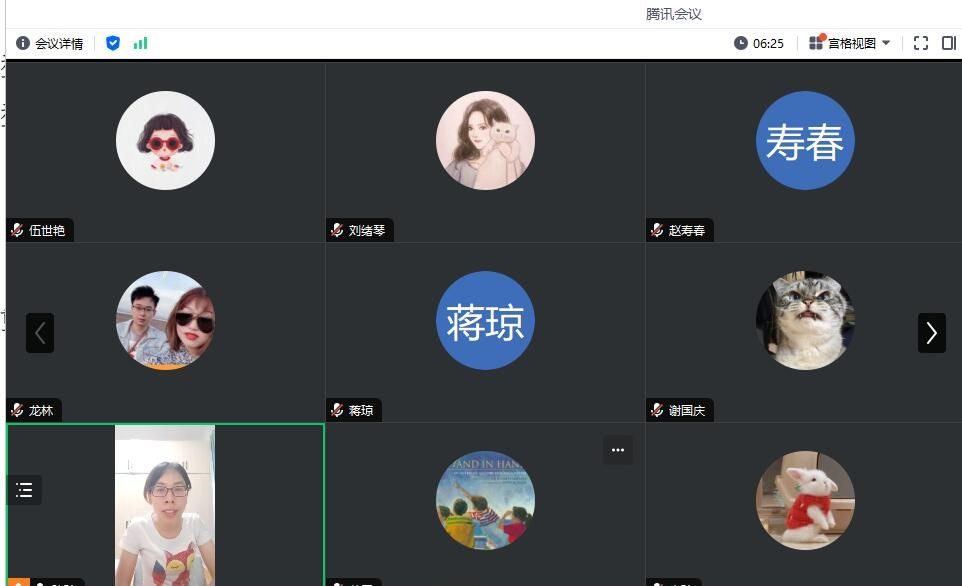The height and width of the screenshot is (586, 962).
Task: Go to next page of participants
Action: click(931, 333)
